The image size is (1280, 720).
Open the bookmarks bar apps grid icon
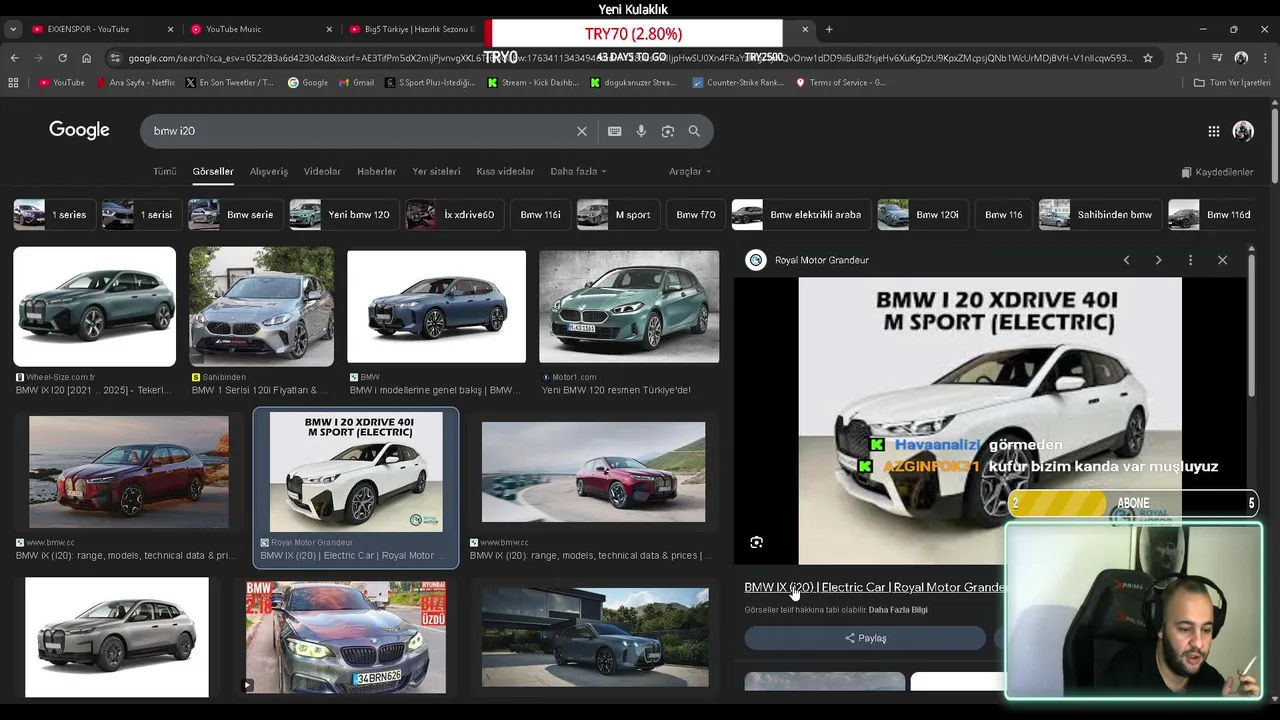click(x=13, y=83)
